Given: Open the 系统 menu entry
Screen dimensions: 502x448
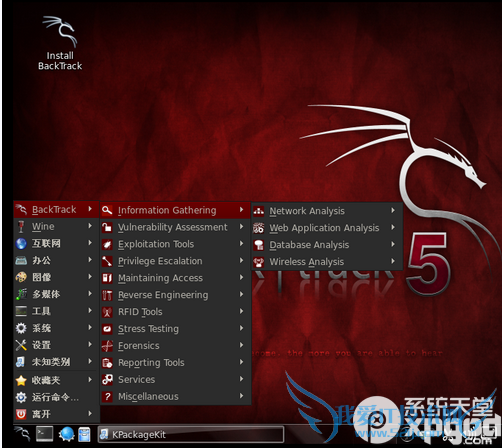Looking at the screenshot, I should coord(56,328).
